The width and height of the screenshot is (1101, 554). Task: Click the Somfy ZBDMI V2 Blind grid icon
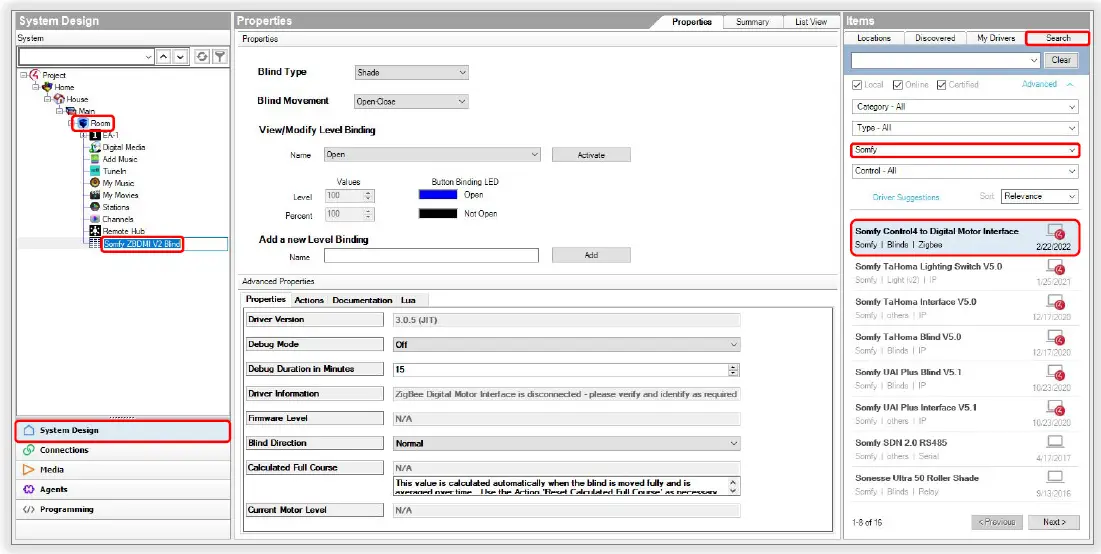coord(95,244)
